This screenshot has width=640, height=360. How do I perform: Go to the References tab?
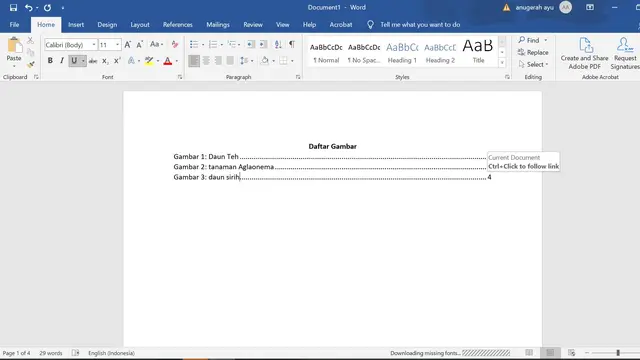(x=178, y=24)
